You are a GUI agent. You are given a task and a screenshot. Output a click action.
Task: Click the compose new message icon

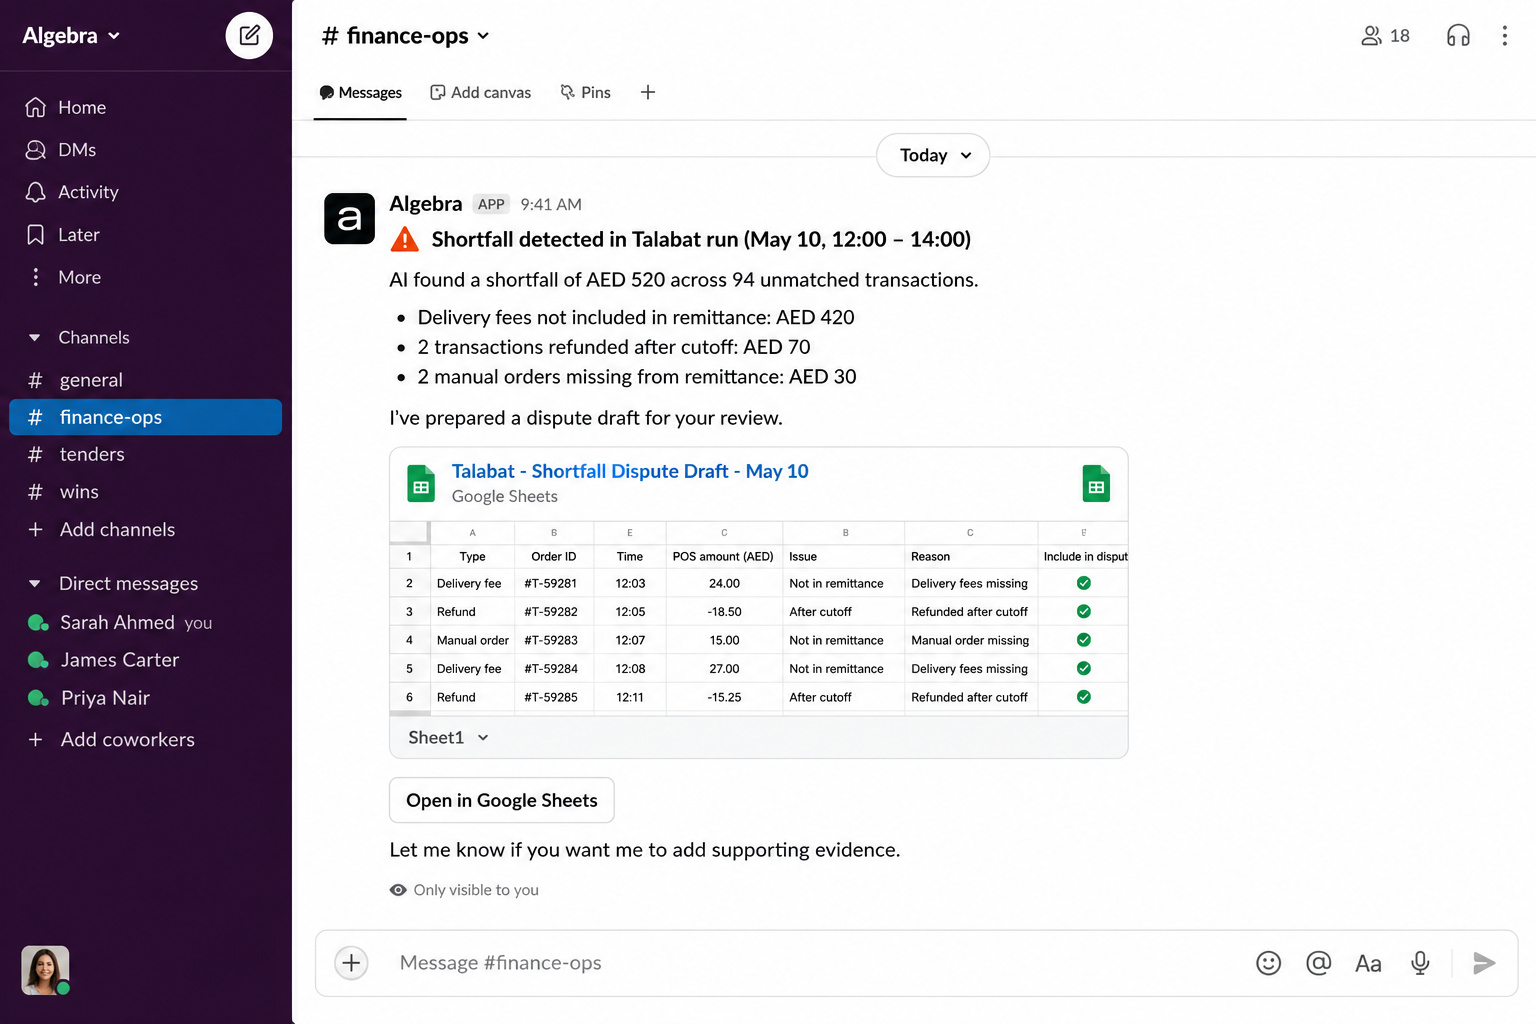(x=249, y=36)
